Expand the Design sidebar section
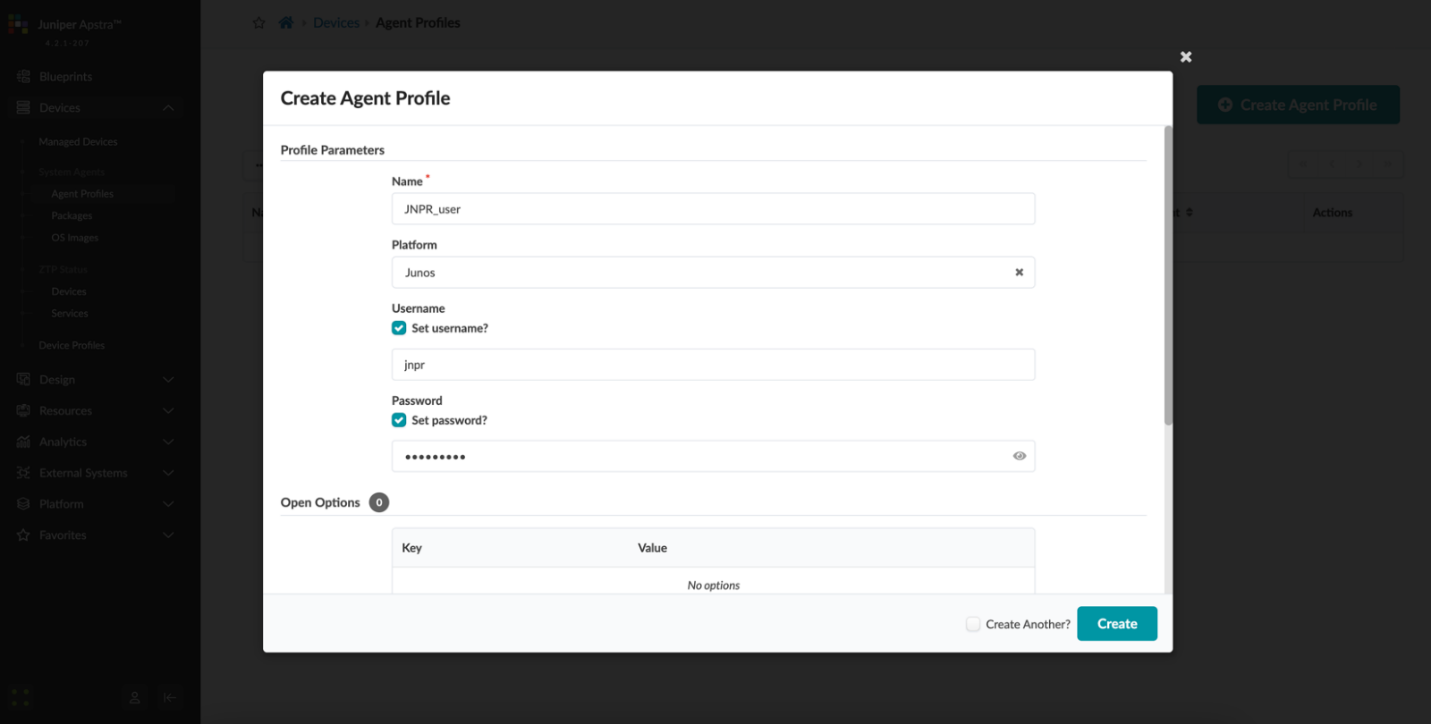The width and height of the screenshot is (1431, 724). [x=168, y=380]
